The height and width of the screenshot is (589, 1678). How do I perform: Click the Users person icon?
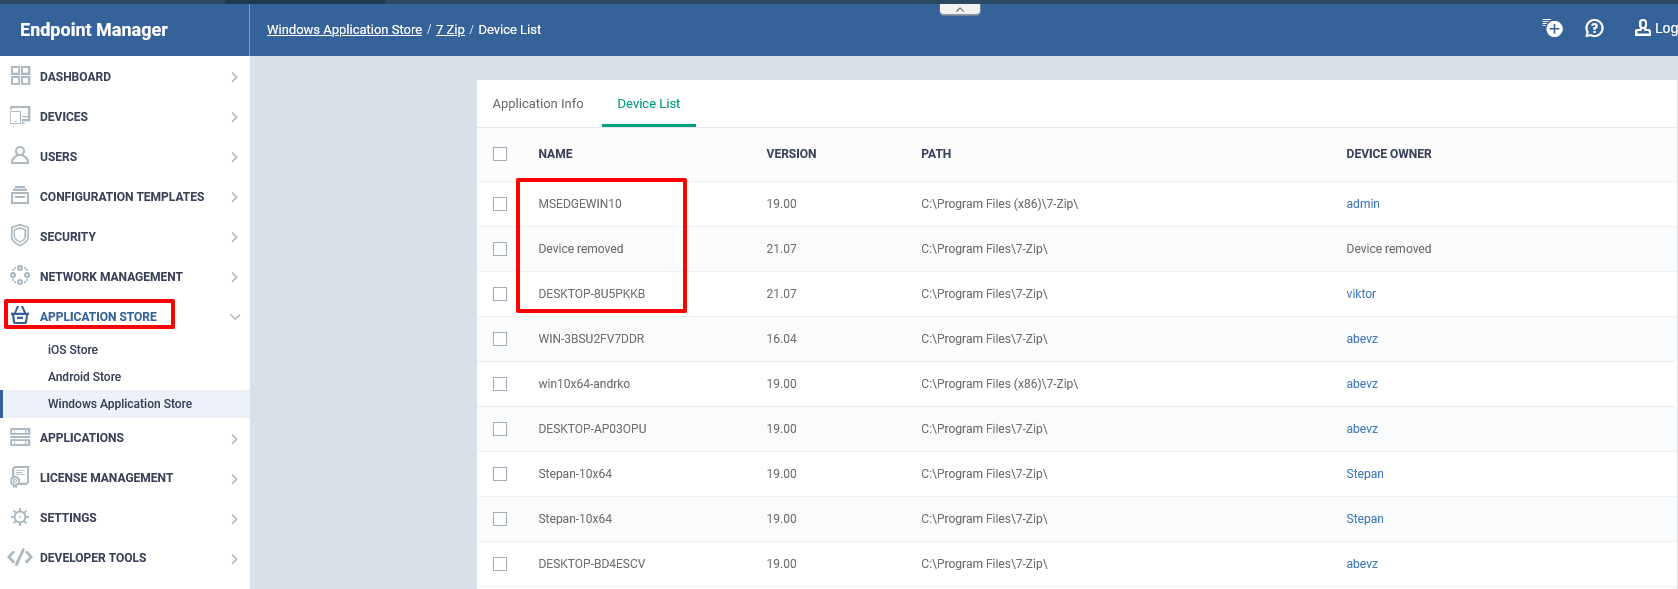click(x=20, y=156)
